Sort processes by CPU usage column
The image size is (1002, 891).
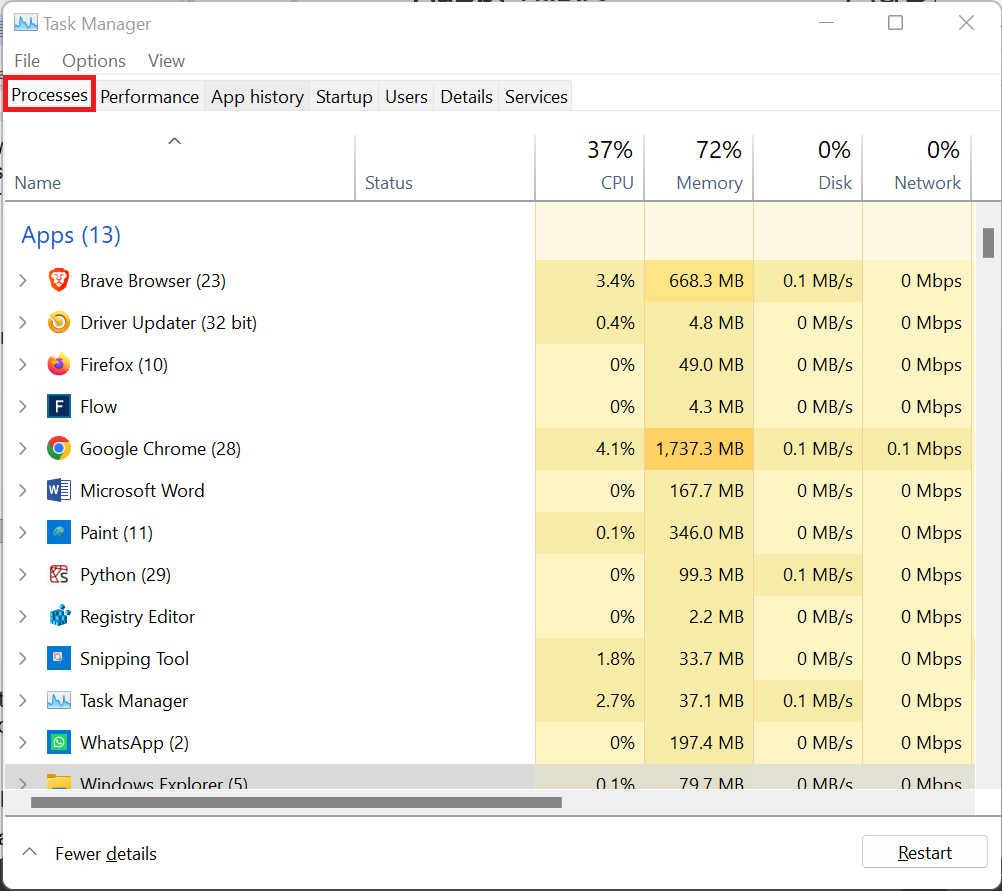tap(589, 167)
